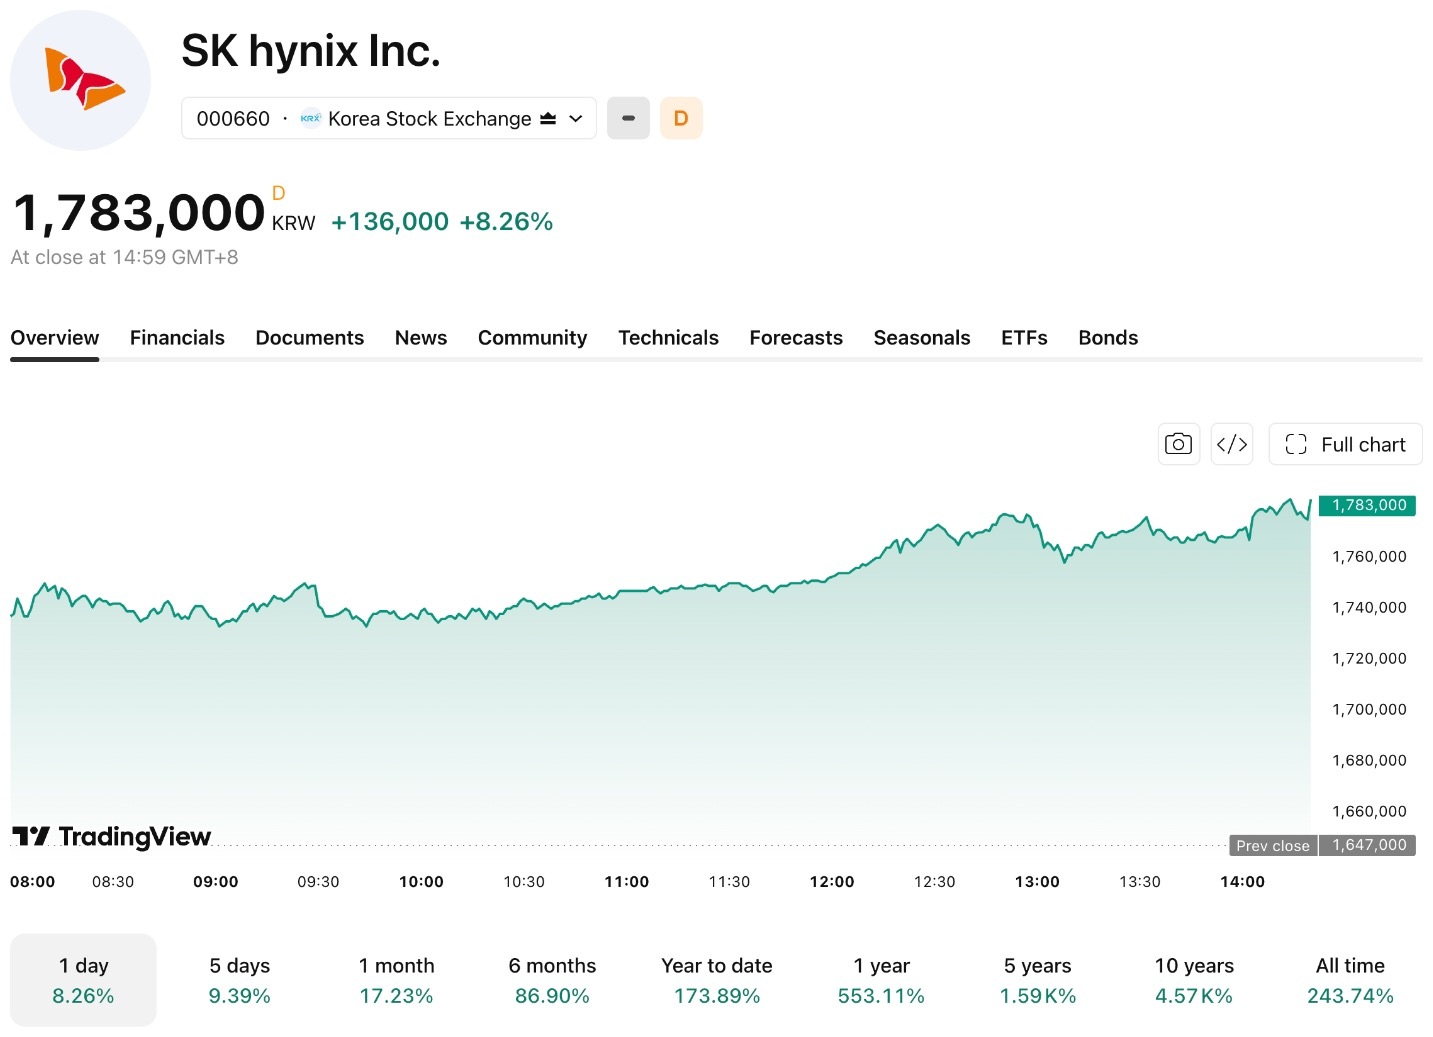Open the Community tab
This screenshot has width=1433, height=1037.
click(532, 338)
